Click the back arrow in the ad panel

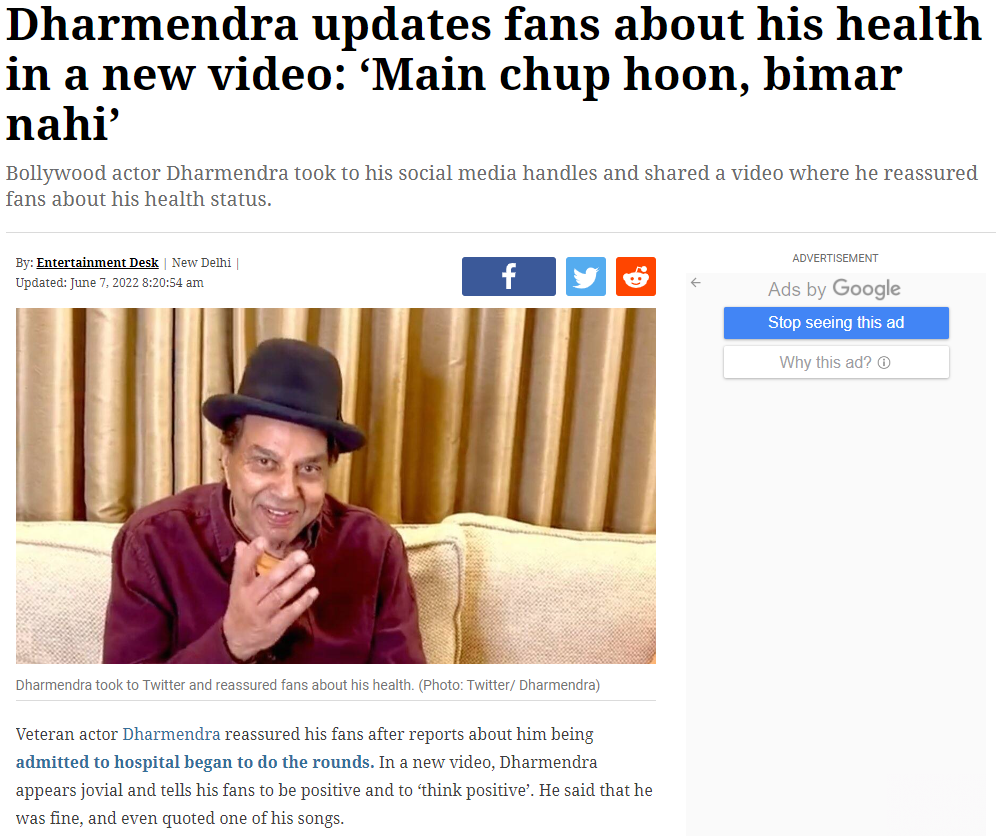click(696, 283)
